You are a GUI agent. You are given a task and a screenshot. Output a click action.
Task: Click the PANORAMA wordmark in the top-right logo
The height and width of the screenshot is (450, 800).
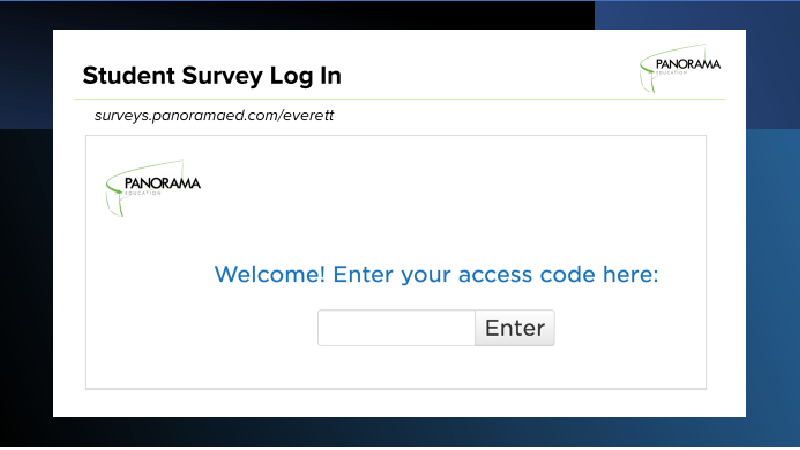tap(688, 64)
